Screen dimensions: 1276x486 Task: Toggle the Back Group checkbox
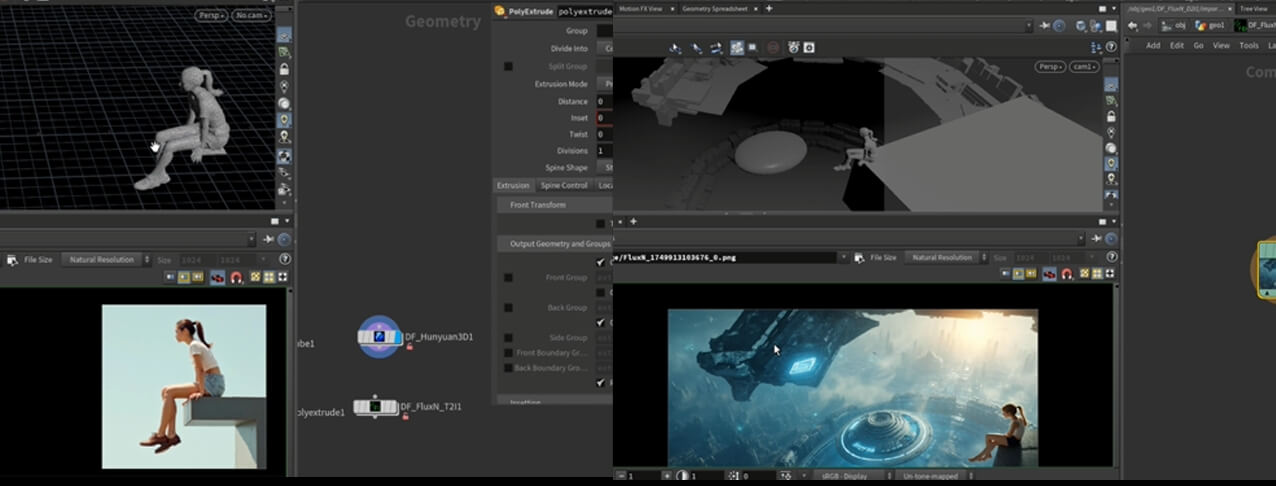(x=508, y=308)
